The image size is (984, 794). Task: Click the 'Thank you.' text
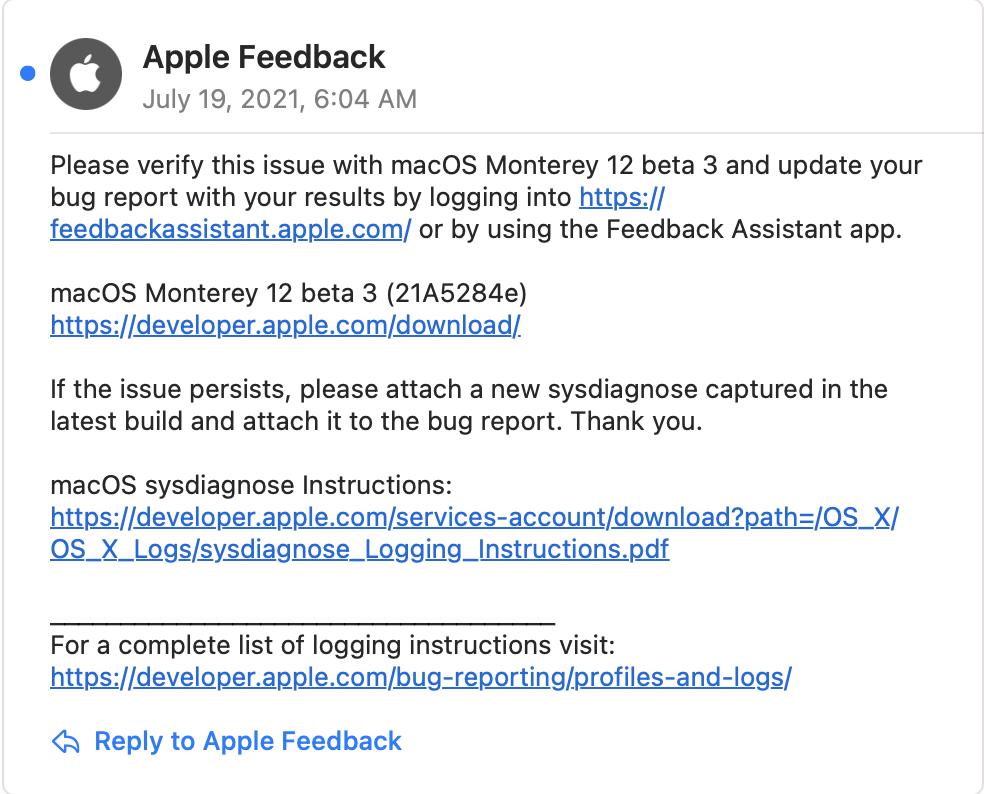pos(636,421)
